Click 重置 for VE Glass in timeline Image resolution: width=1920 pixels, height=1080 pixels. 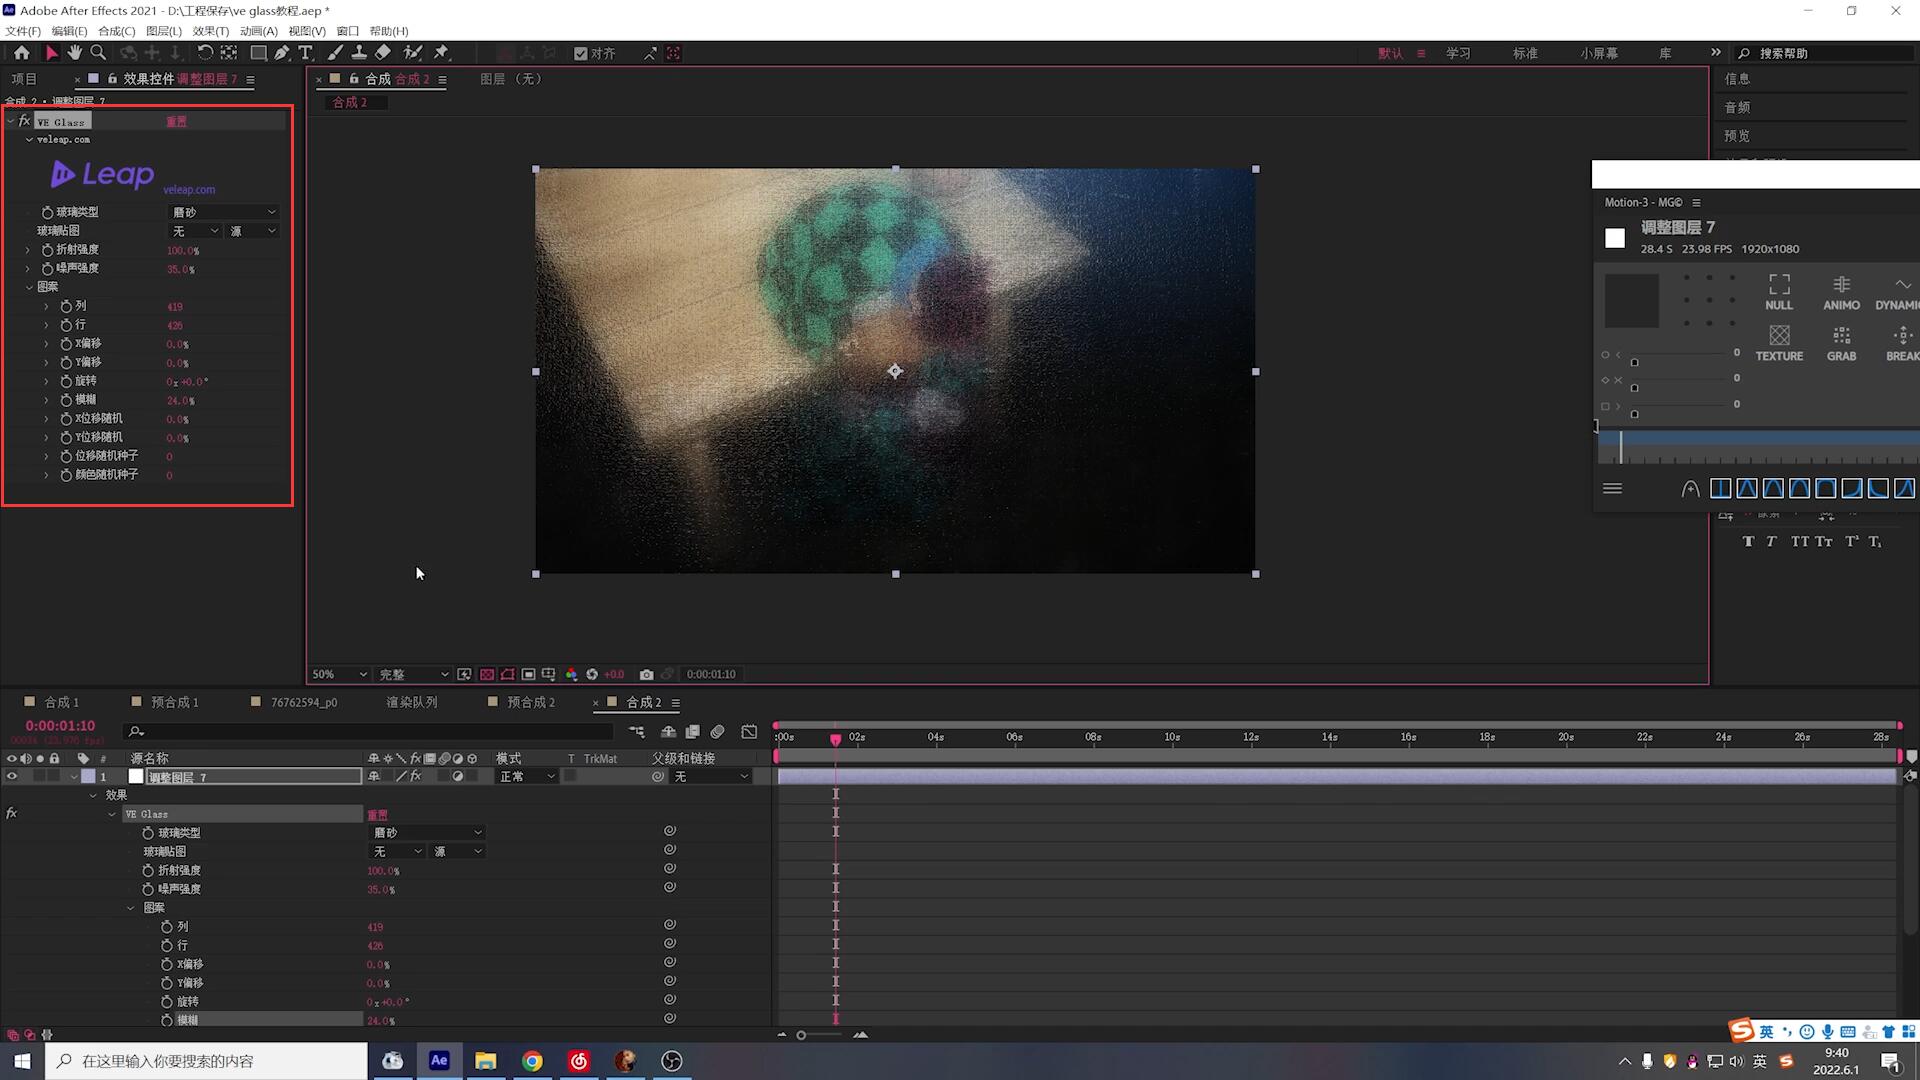click(x=377, y=815)
